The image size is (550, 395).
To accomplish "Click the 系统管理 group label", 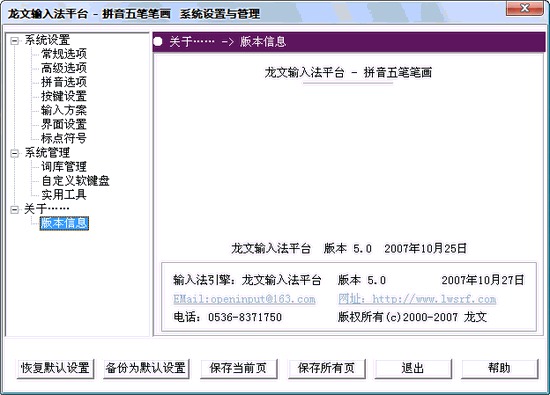I will (47, 153).
